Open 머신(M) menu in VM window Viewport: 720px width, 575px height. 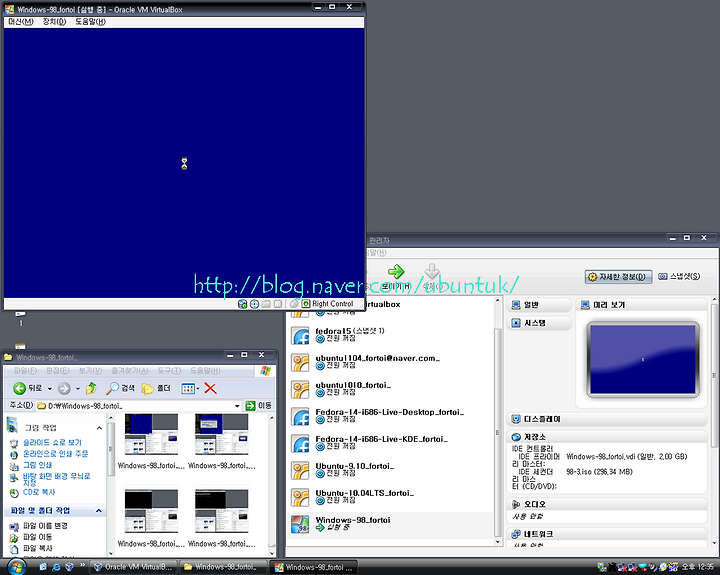(21, 22)
